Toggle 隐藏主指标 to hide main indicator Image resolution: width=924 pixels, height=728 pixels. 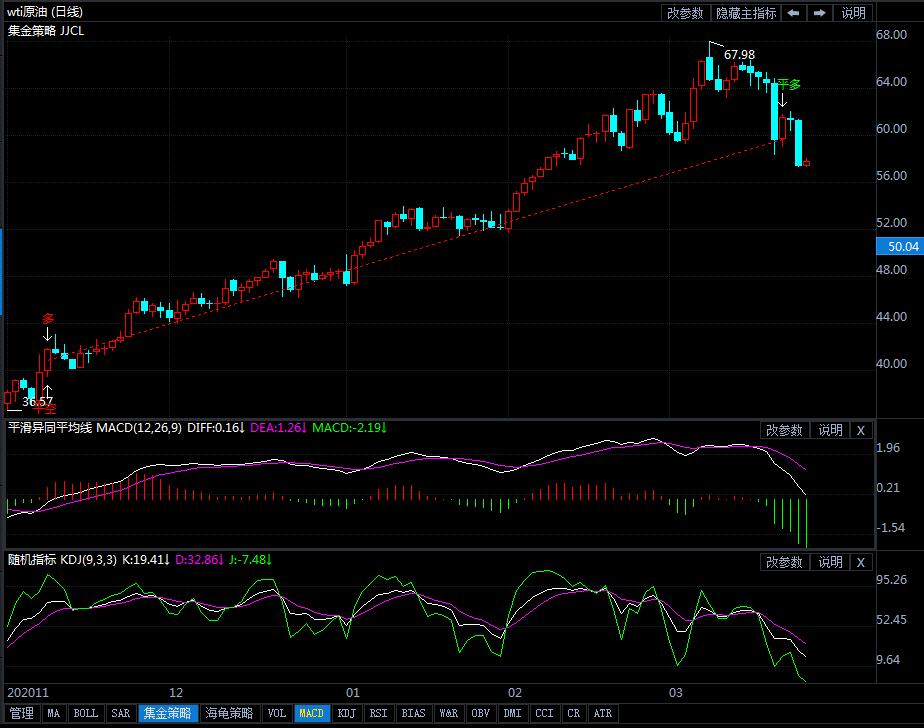[x=746, y=13]
